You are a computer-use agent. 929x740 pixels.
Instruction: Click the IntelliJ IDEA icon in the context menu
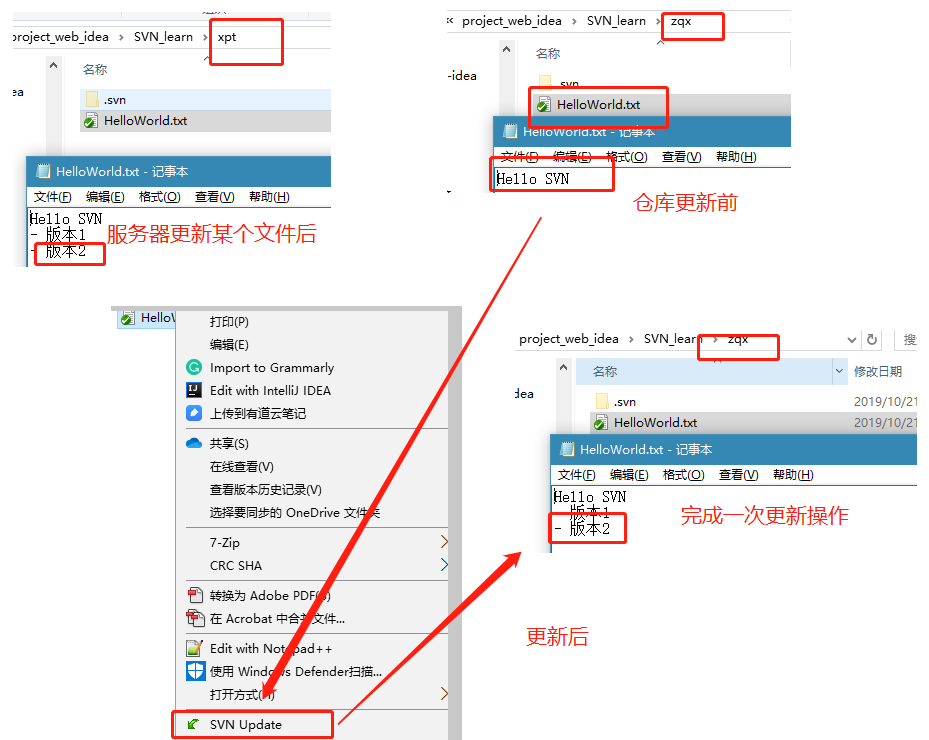pyautogui.click(x=196, y=390)
